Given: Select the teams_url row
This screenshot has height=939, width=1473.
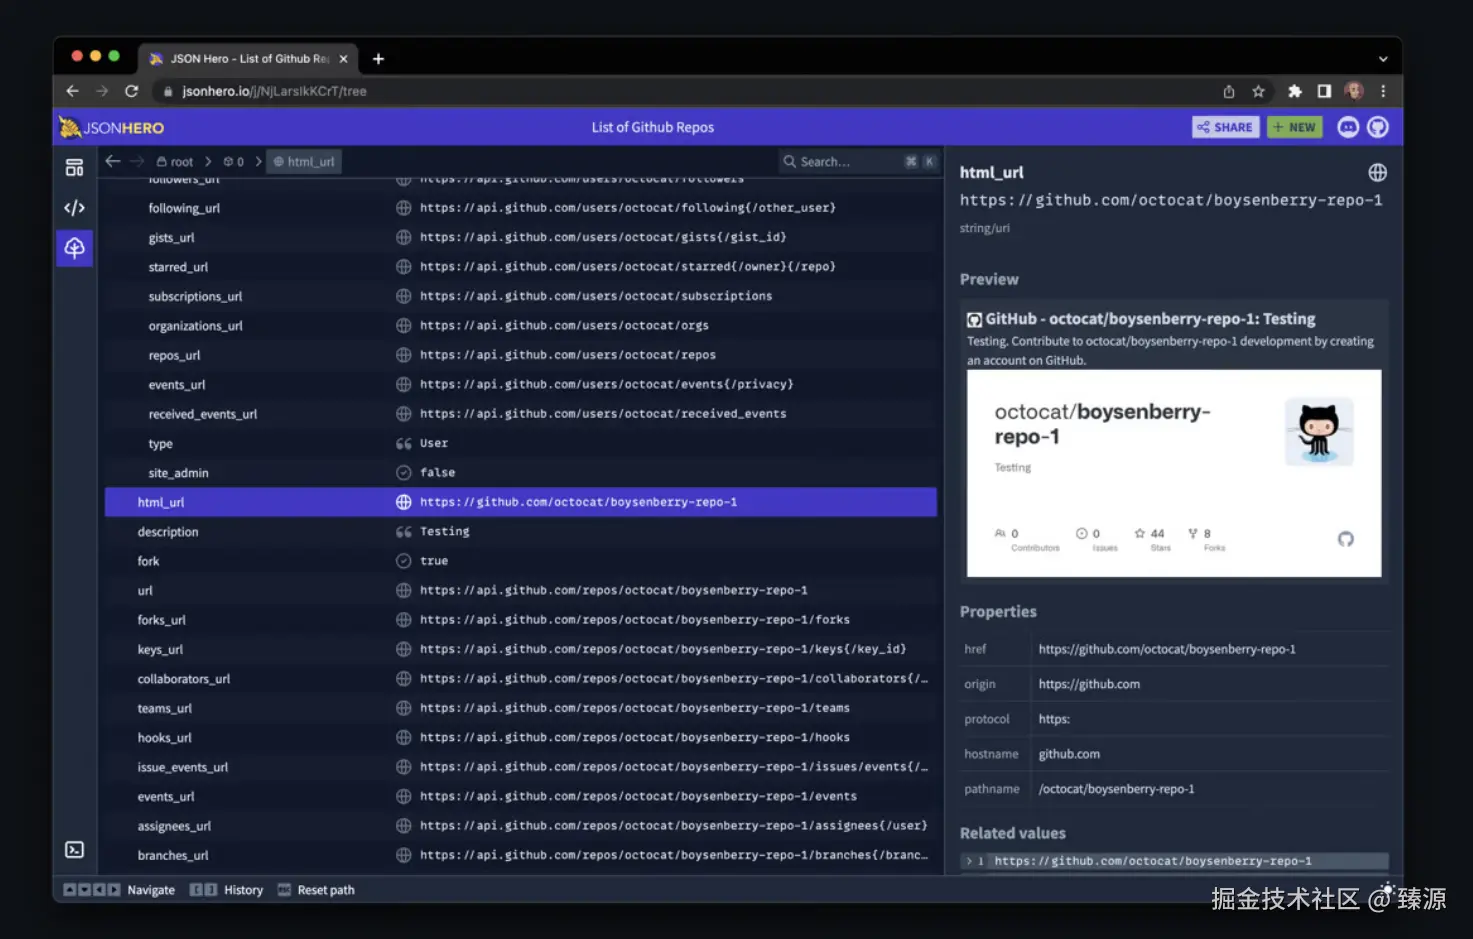Looking at the screenshot, I should coord(520,708).
